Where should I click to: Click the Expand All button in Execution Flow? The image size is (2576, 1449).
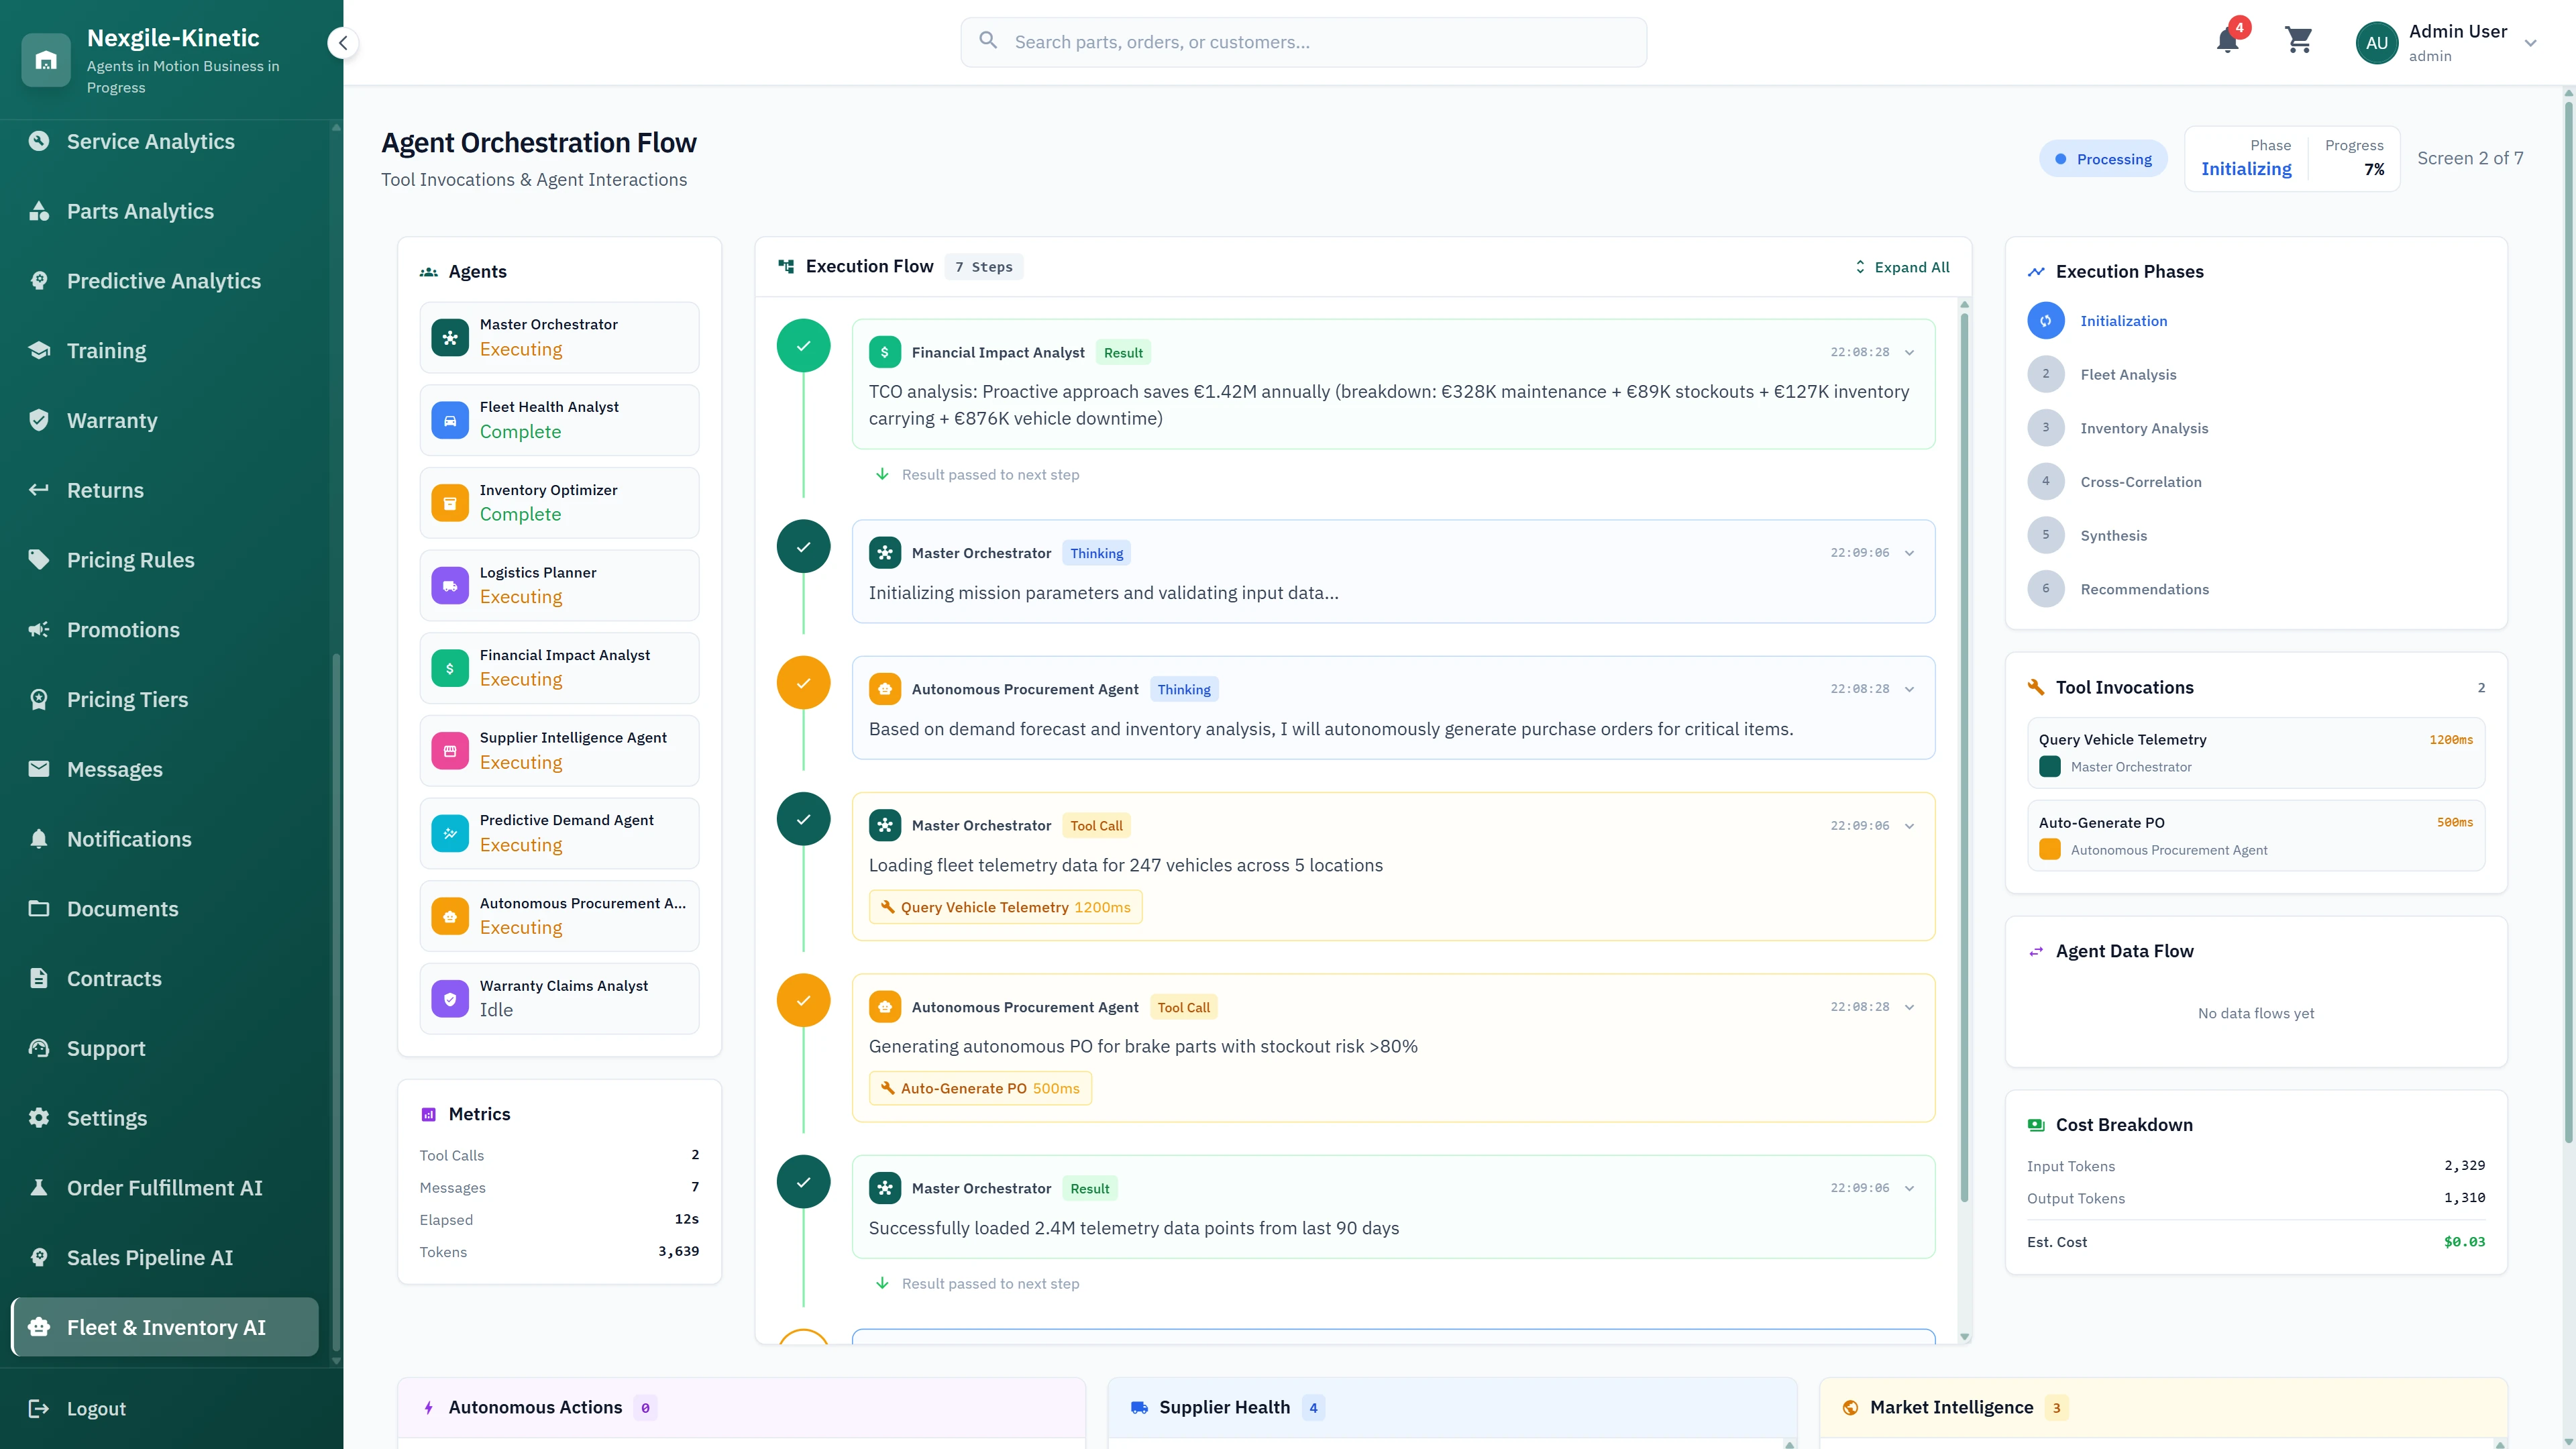[x=1901, y=266]
